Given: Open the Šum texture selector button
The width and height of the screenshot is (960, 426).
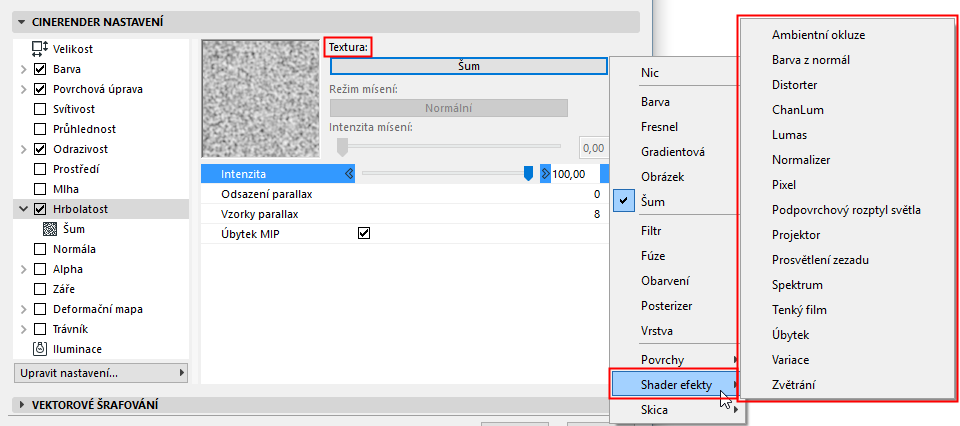Looking at the screenshot, I should [468, 66].
